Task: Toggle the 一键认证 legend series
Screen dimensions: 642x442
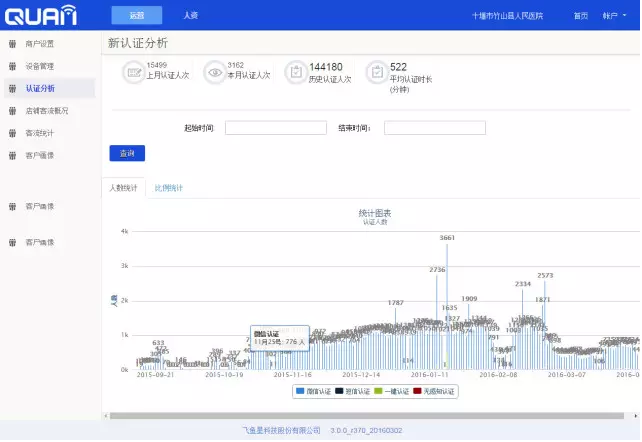Action: tap(392, 391)
